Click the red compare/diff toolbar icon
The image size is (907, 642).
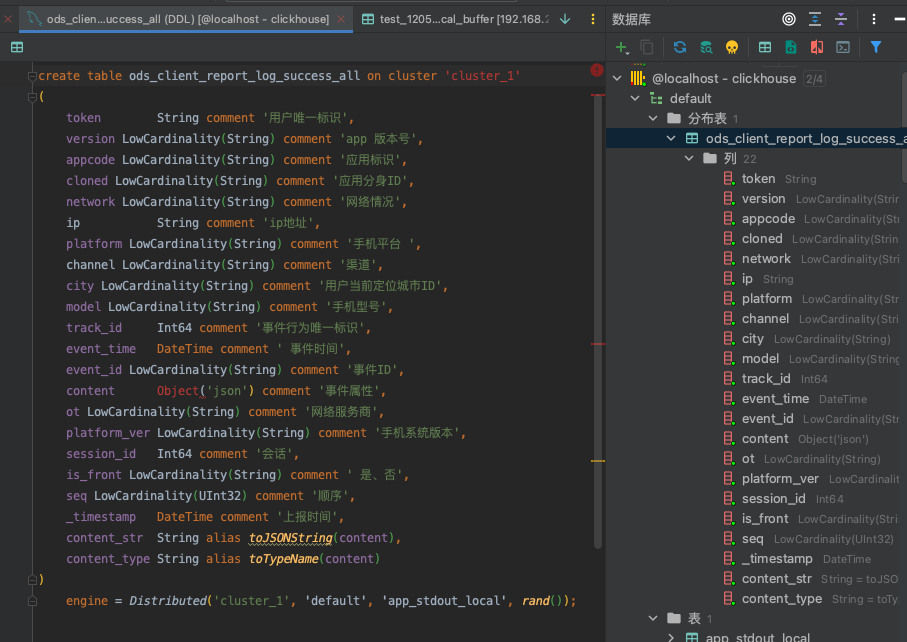pos(818,47)
